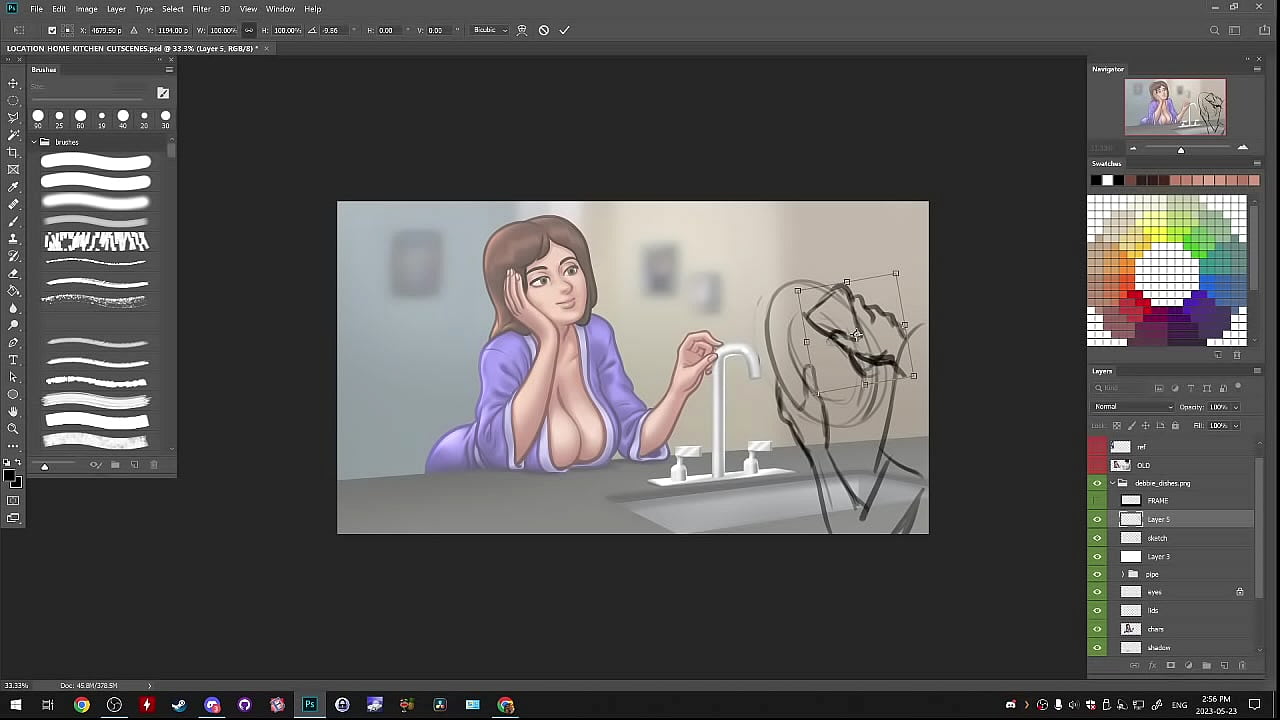The image size is (1280, 720).
Task: Select the Hand tool
Action: pyautogui.click(x=13, y=411)
